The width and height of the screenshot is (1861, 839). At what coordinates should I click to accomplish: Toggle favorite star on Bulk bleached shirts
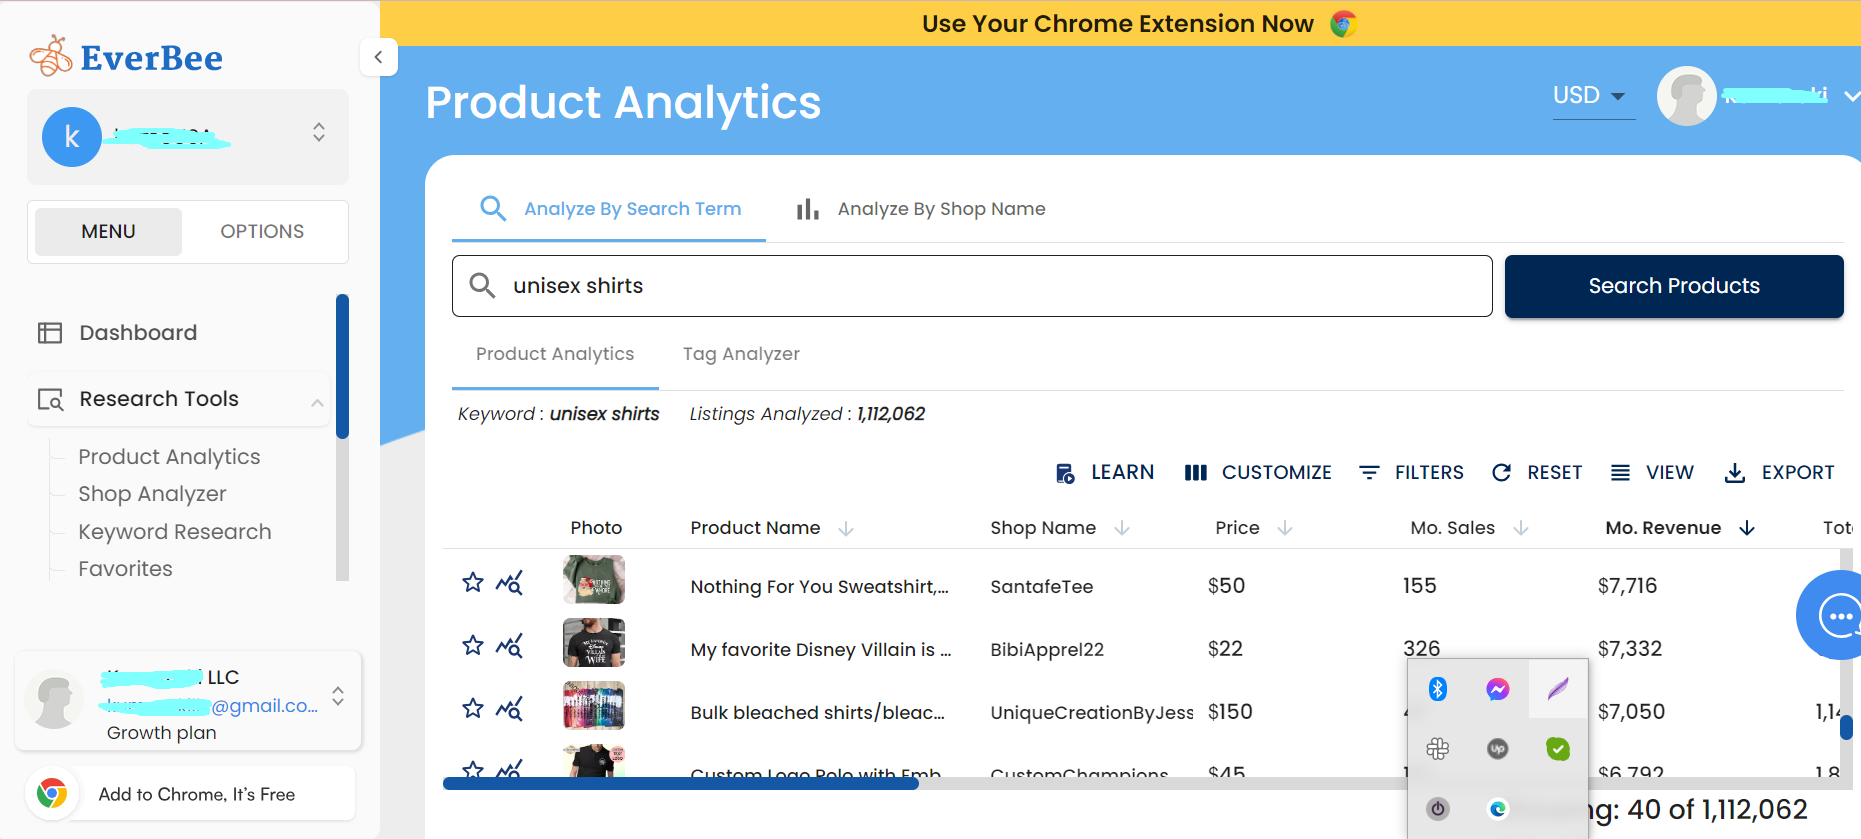pos(473,708)
